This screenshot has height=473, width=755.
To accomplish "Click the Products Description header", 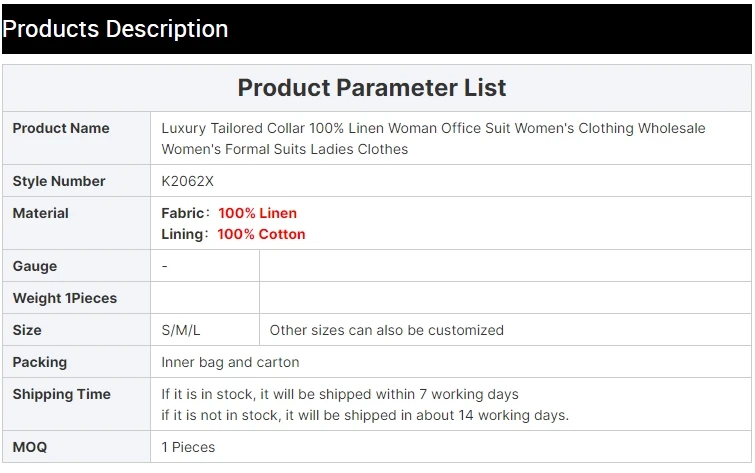I will 116,29.
